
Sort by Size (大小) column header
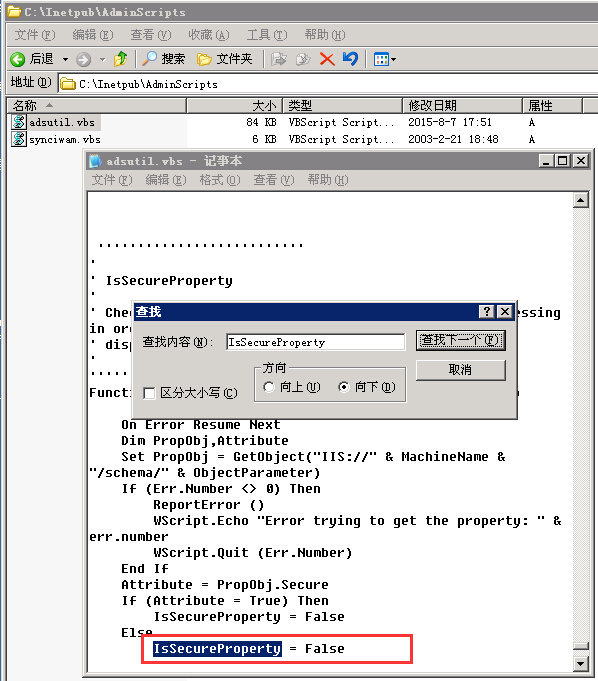click(x=235, y=106)
